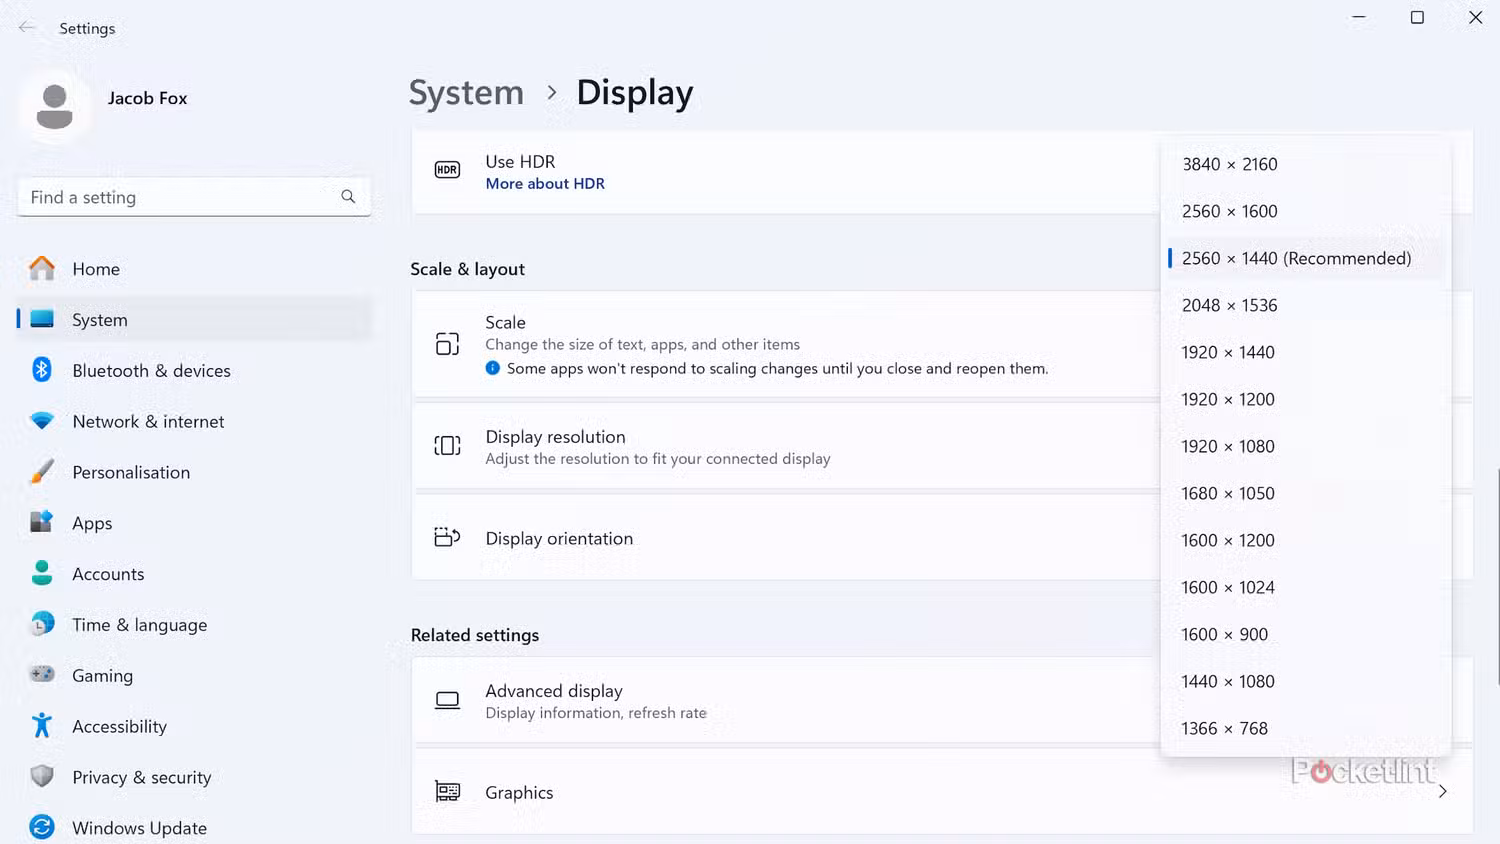The width and height of the screenshot is (1500, 844).
Task: Click the Personalisation paintbrush icon
Action: (x=42, y=472)
